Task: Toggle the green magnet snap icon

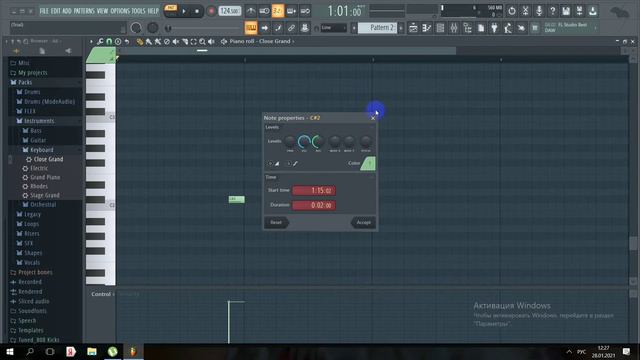Action: pyautogui.click(x=109, y=41)
